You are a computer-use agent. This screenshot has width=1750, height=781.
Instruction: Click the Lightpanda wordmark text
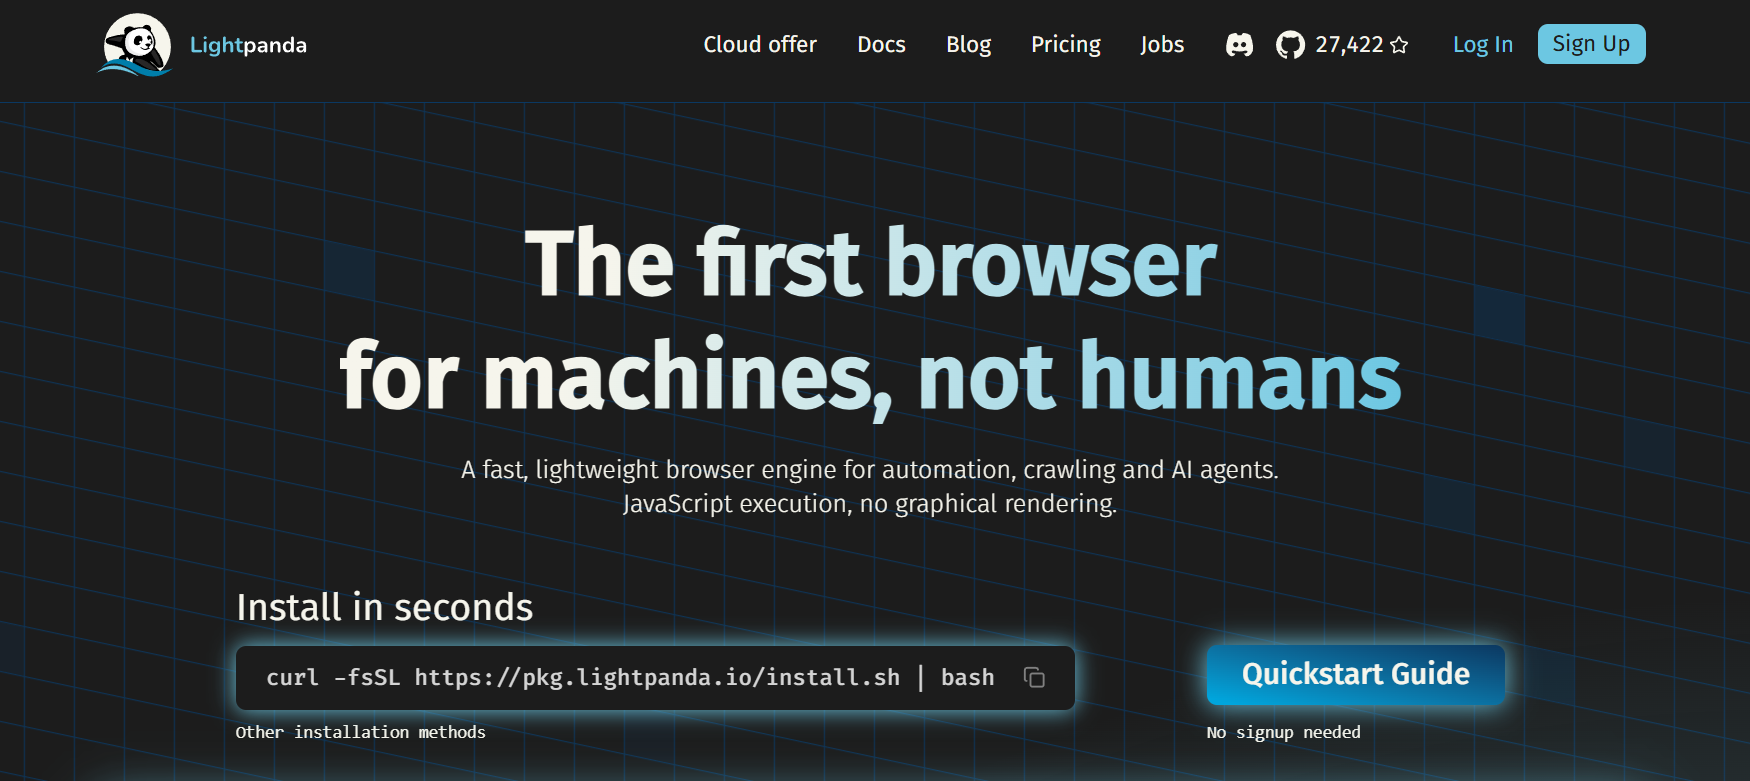248,45
